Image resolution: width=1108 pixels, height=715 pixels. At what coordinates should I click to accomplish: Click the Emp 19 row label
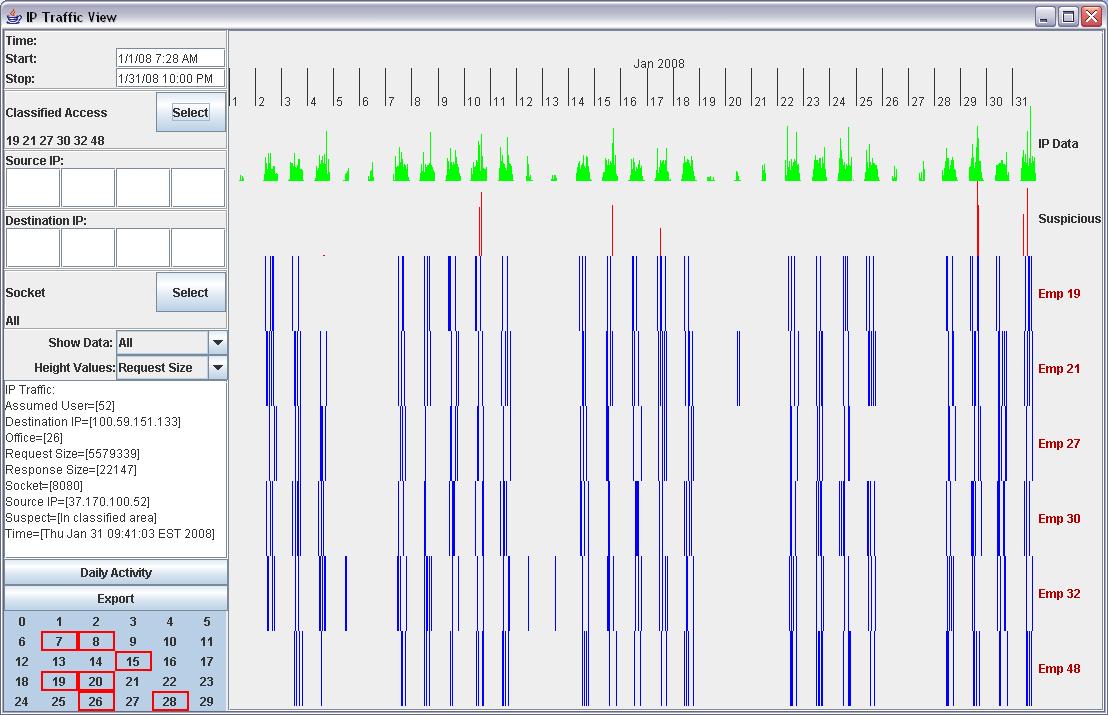(x=1059, y=294)
